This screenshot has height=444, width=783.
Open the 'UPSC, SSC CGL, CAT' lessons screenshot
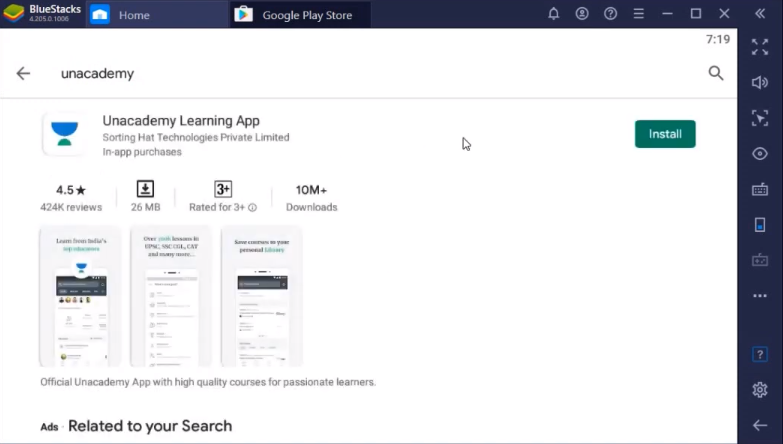click(171, 296)
